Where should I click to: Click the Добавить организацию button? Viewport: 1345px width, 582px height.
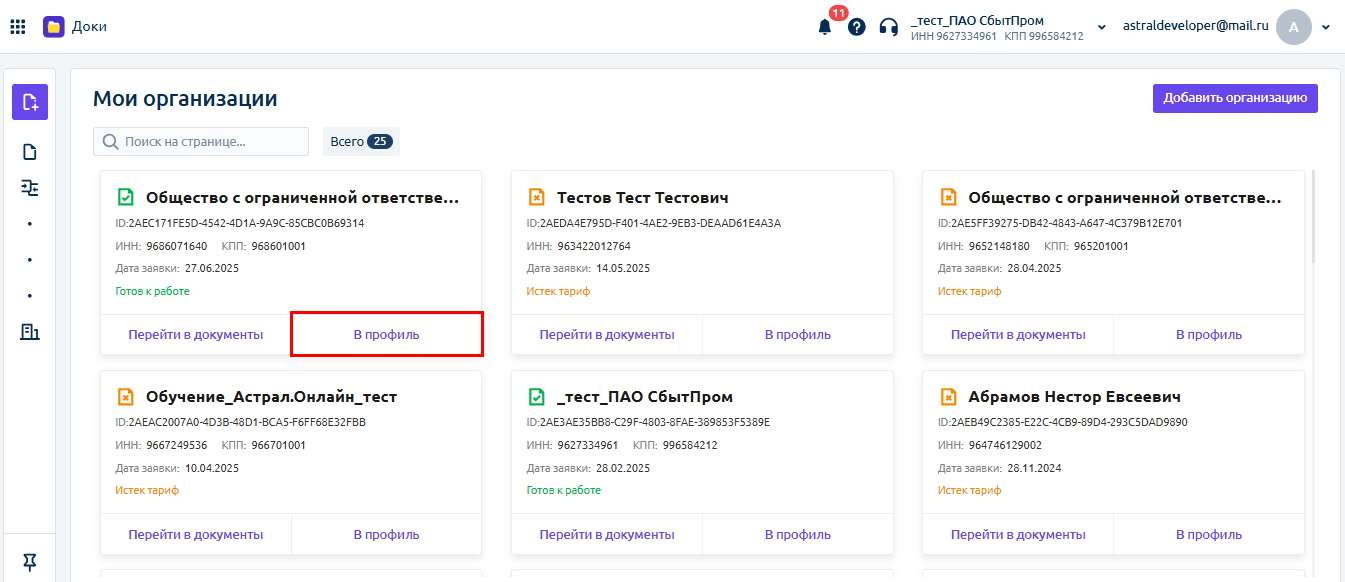pos(1235,98)
